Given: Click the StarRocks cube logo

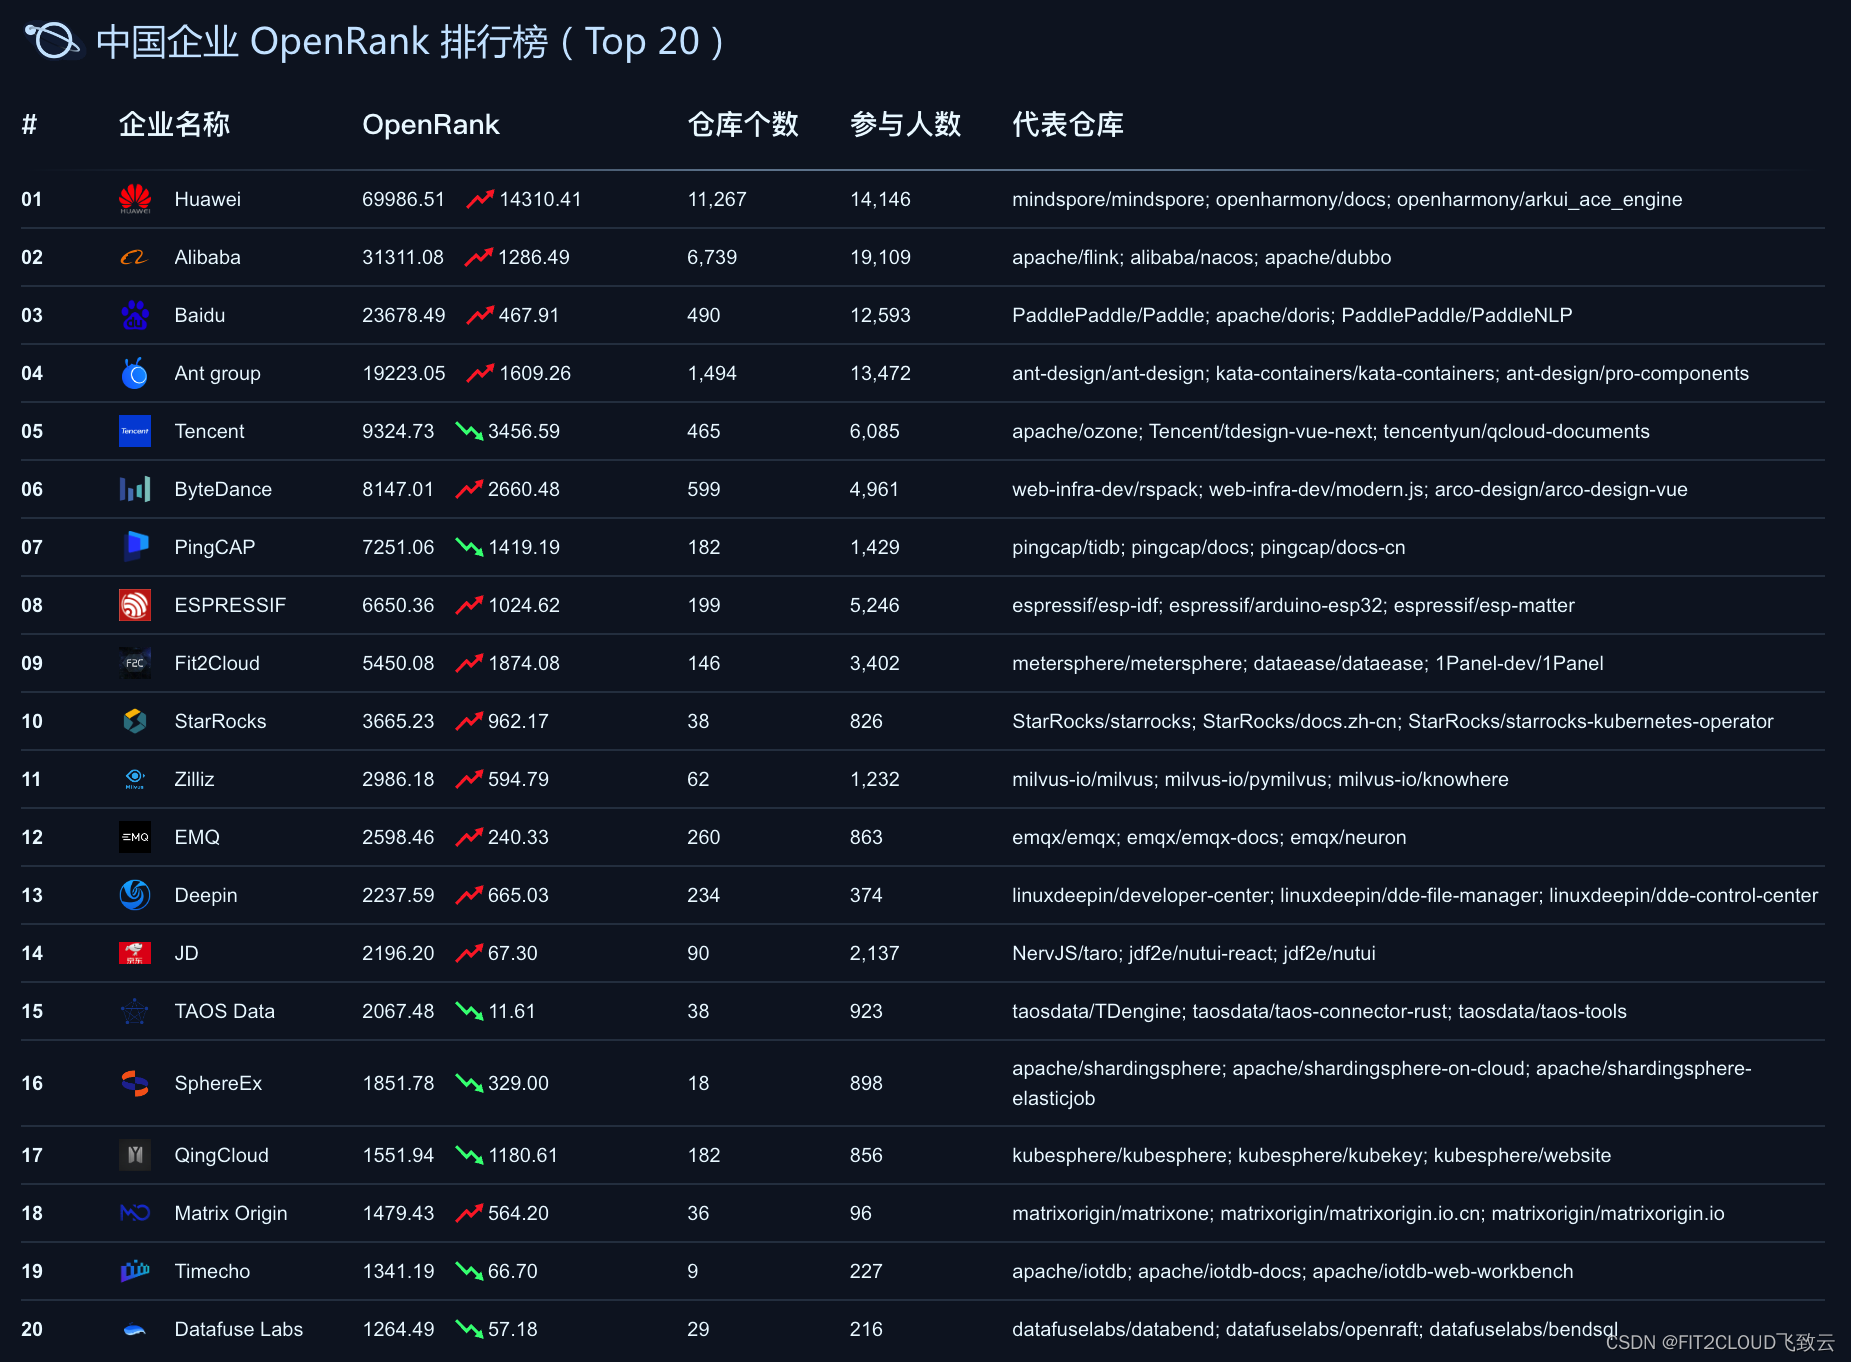Looking at the screenshot, I should 135,721.
